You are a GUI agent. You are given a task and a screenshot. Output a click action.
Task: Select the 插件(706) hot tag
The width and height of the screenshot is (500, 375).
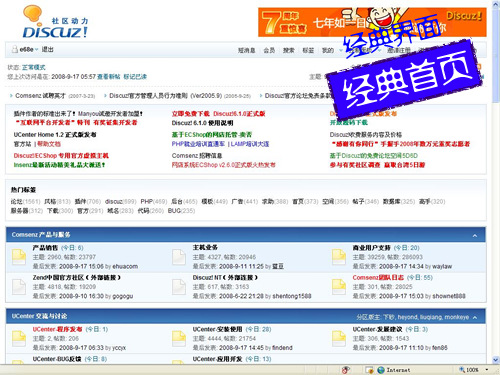tap(88, 202)
